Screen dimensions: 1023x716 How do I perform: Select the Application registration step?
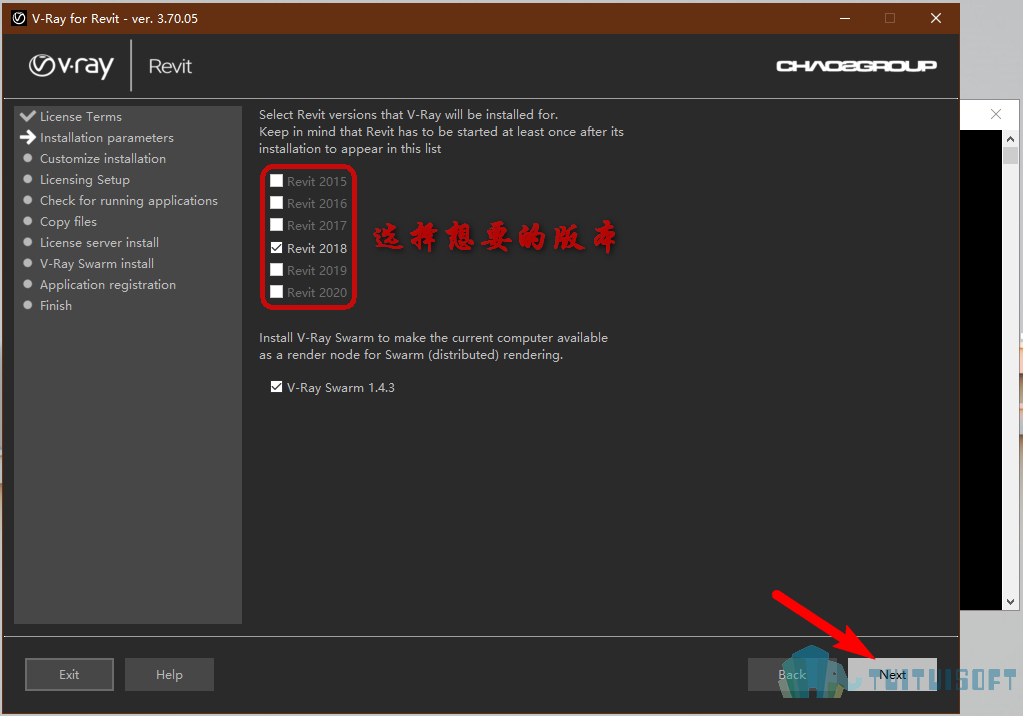108,285
